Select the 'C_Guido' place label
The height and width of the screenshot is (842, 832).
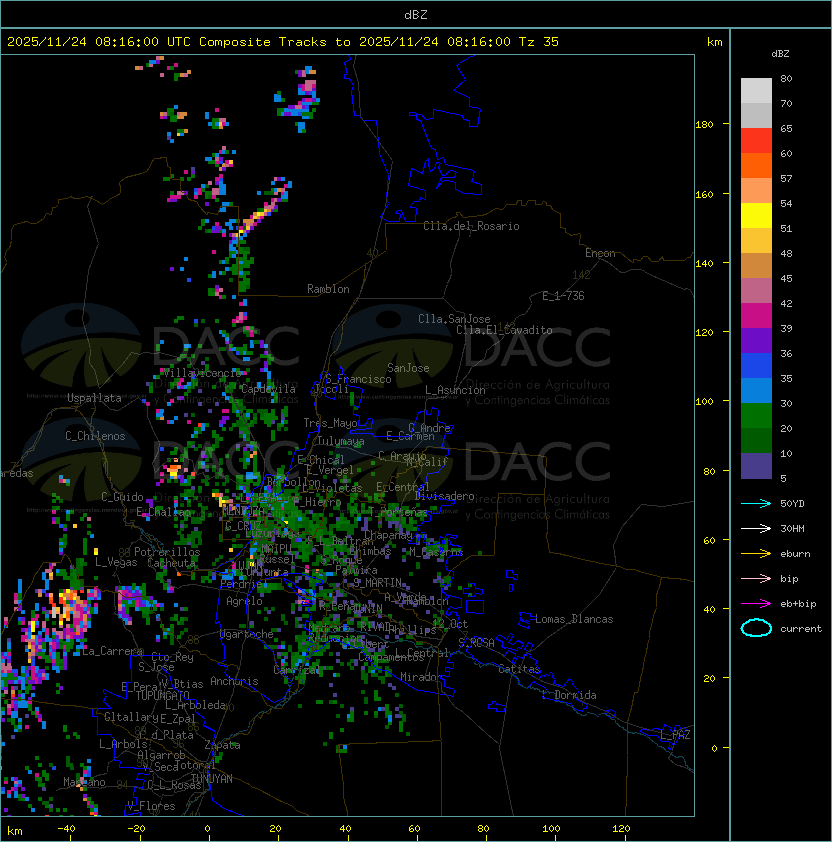click(122, 497)
